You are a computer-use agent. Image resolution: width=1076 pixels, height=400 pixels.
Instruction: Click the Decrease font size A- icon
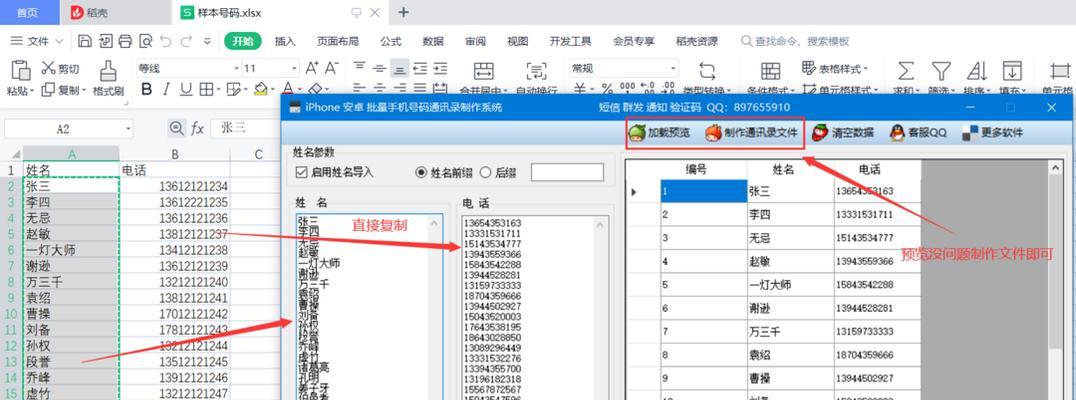tap(331, 68)
